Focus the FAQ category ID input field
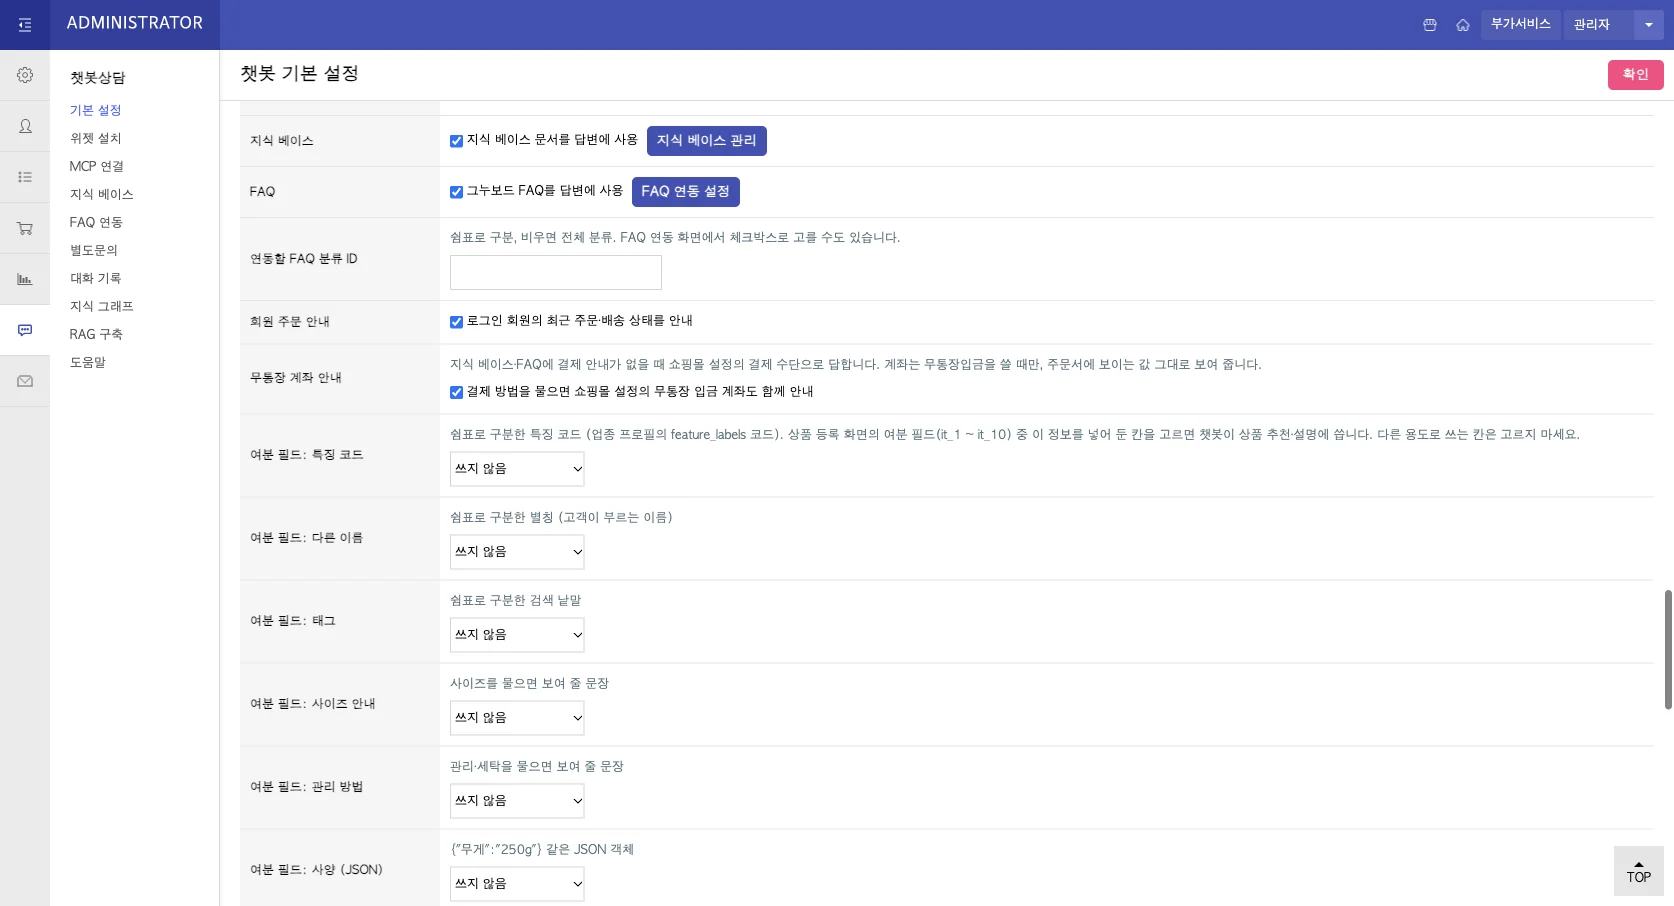 coord(555,273)
